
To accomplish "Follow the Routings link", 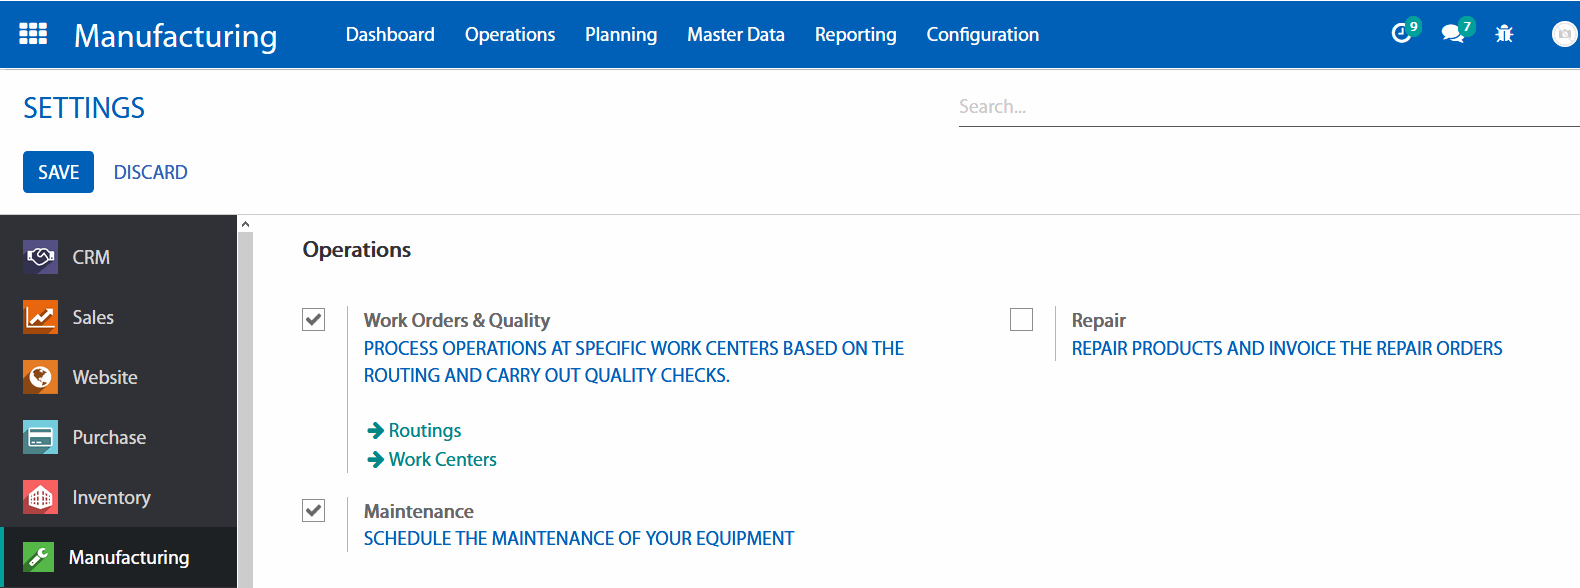I will [424, 430].
